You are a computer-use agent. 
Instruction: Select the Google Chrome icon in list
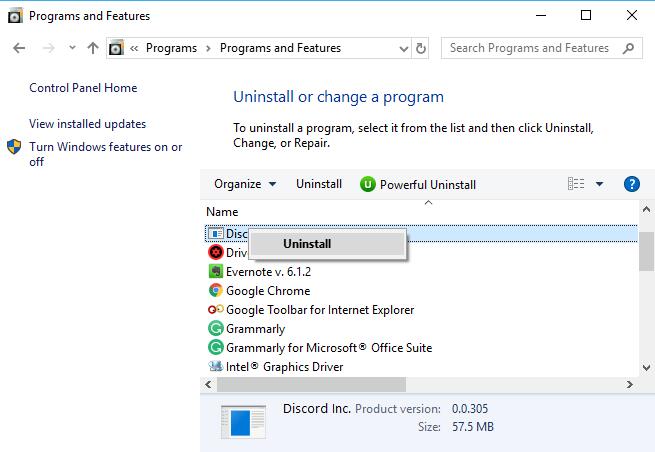[216, 290]
